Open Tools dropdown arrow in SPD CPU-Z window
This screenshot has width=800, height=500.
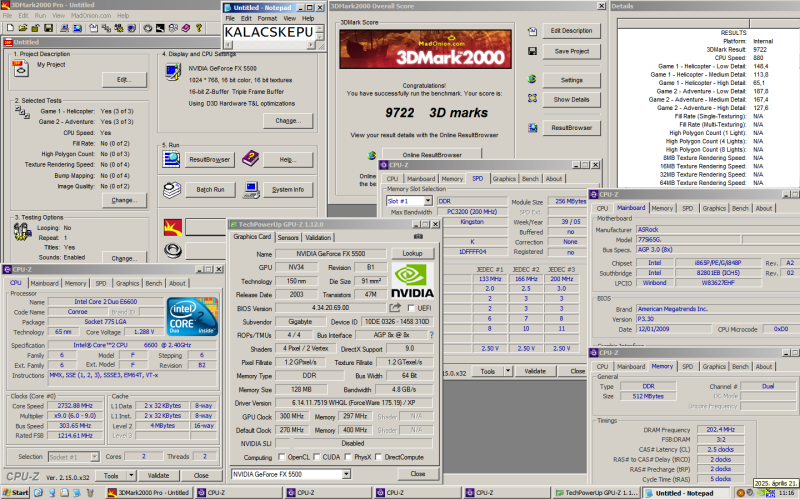click(508, 371)
